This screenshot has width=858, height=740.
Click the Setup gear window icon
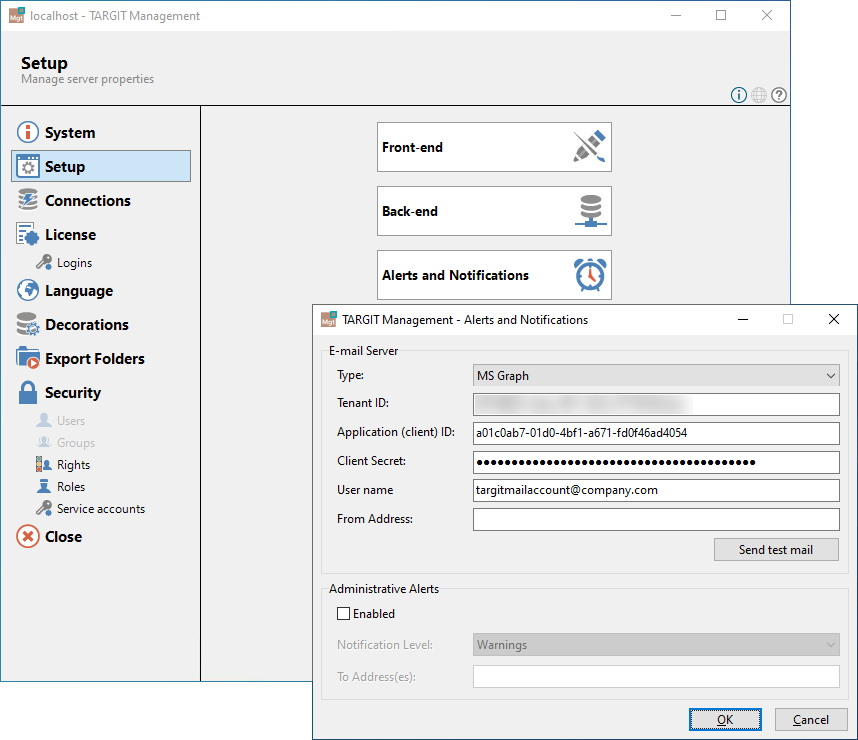coord(27,166)
